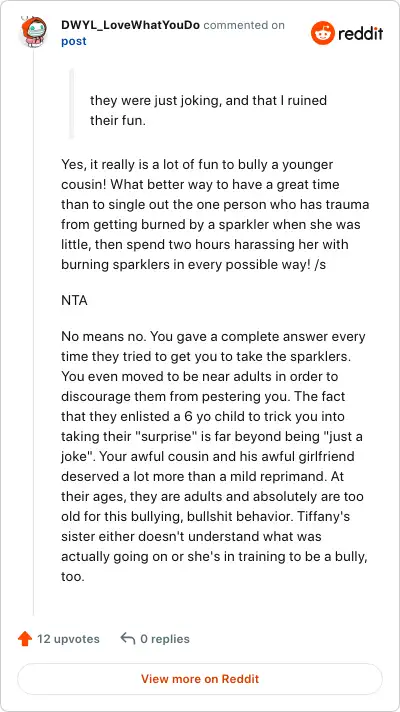Image resolution: width=400 pixels, height=712 pixels.
Task: Click the "commented on" header text
Action: (x=244, y=25)
